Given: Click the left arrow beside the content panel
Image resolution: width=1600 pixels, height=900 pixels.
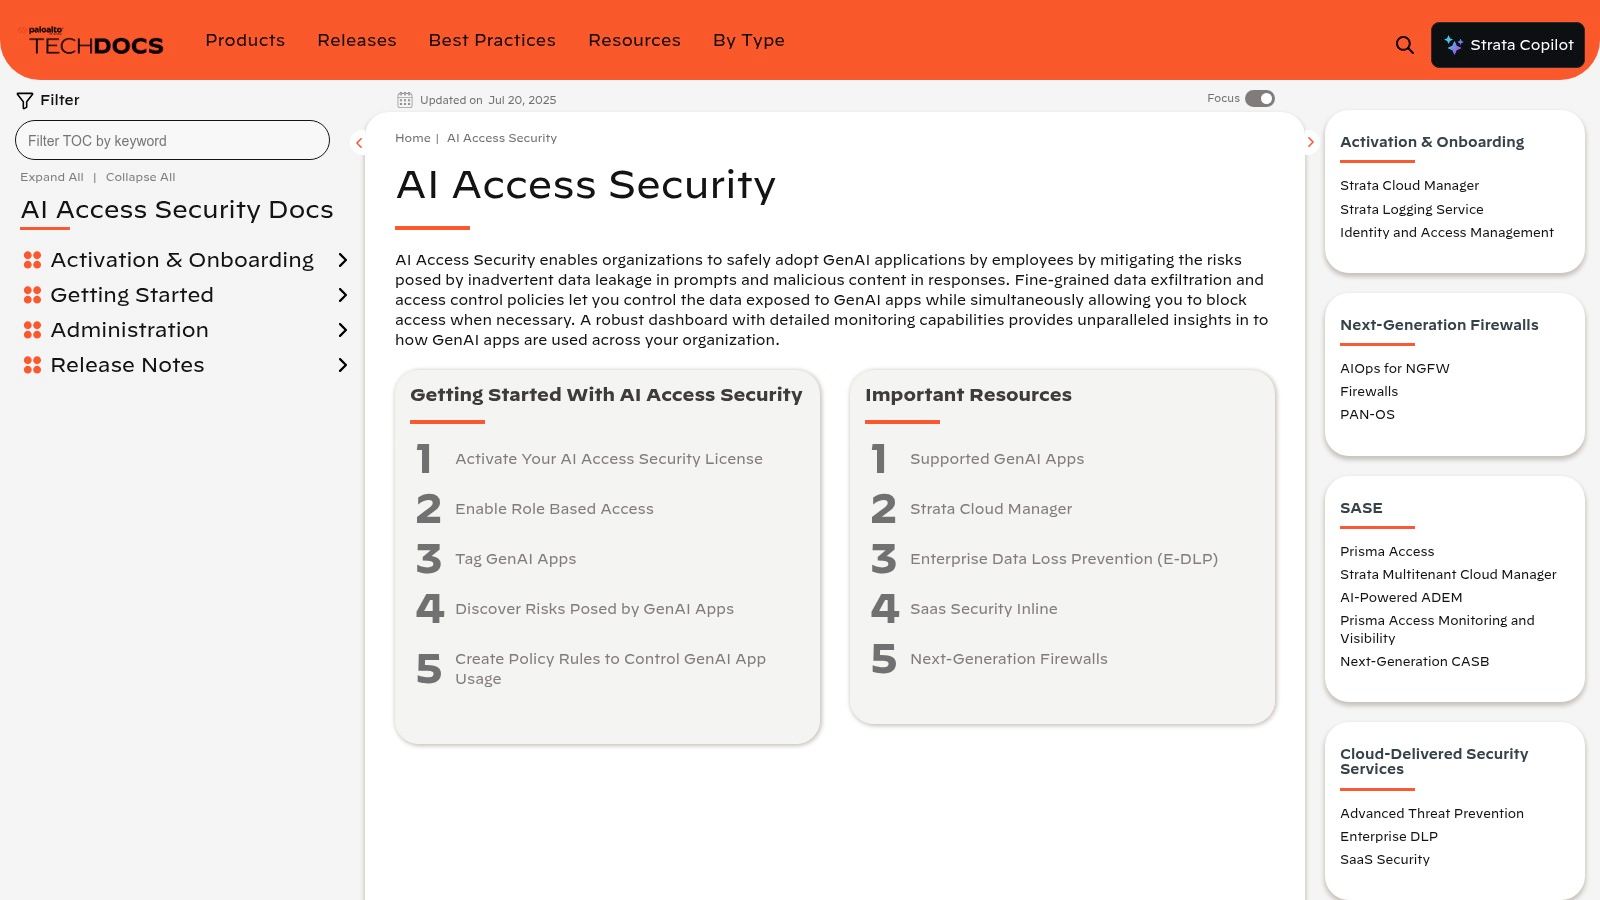Looking at the screenshot, I should point(358,142).
